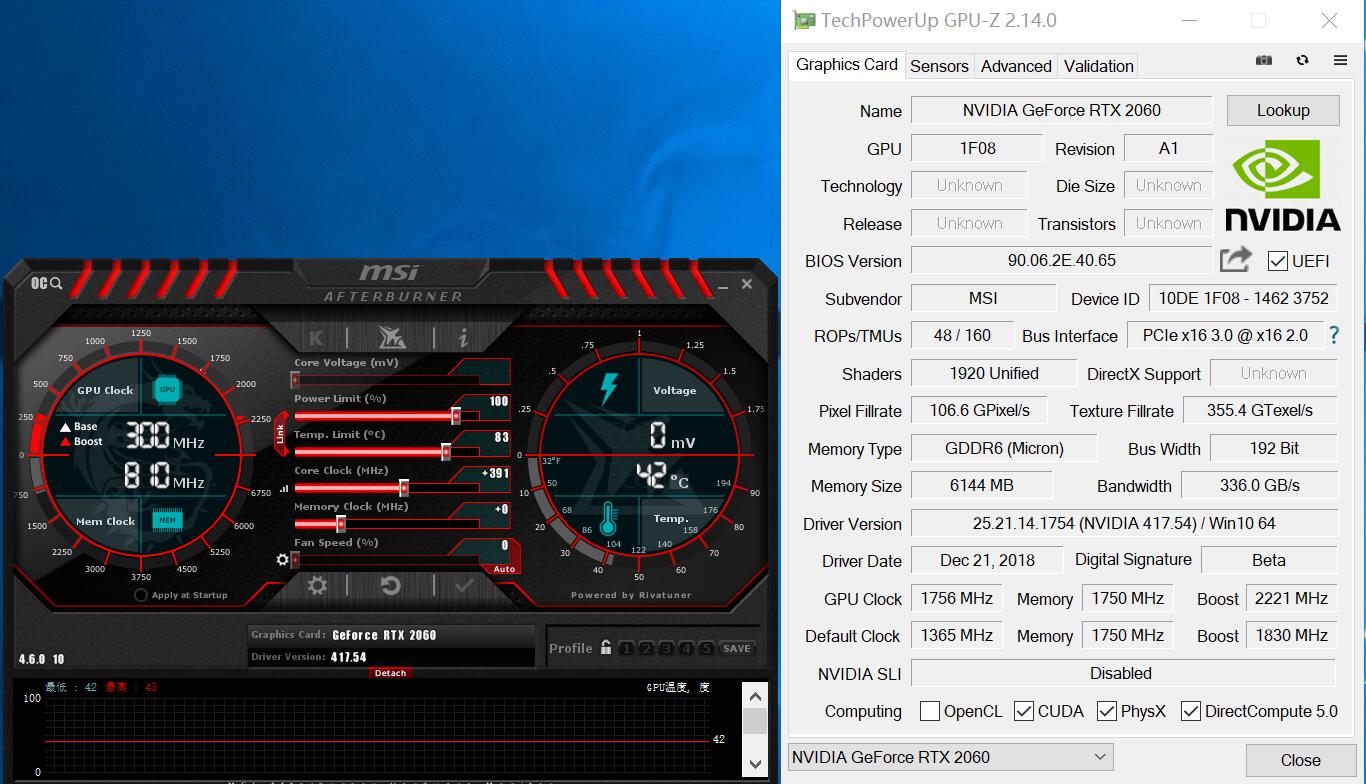Click the Bus Interface question mark

(1333, 335)
